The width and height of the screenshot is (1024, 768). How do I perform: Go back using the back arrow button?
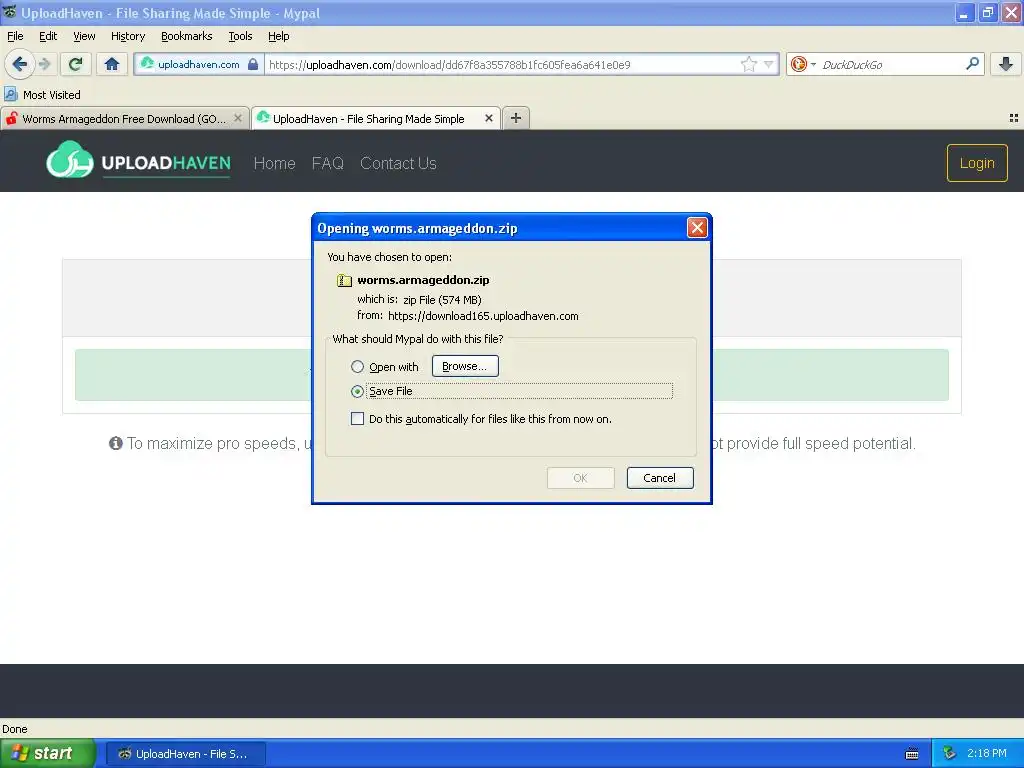[19, 64]
